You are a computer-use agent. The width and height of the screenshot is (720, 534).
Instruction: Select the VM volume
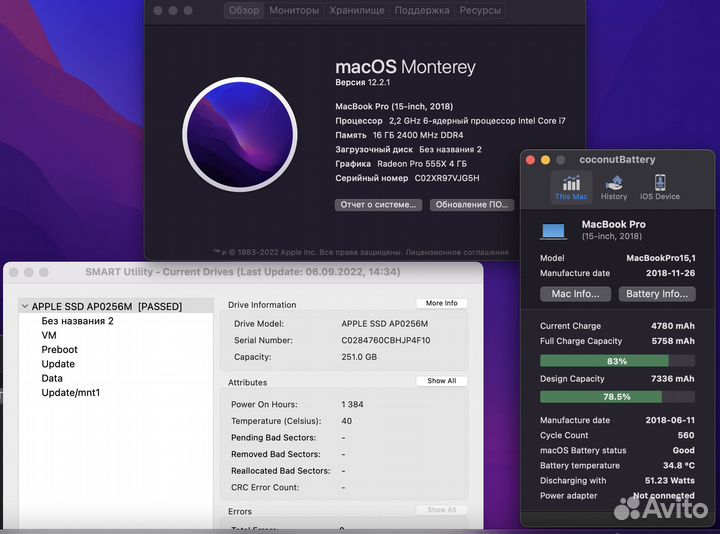49,335
